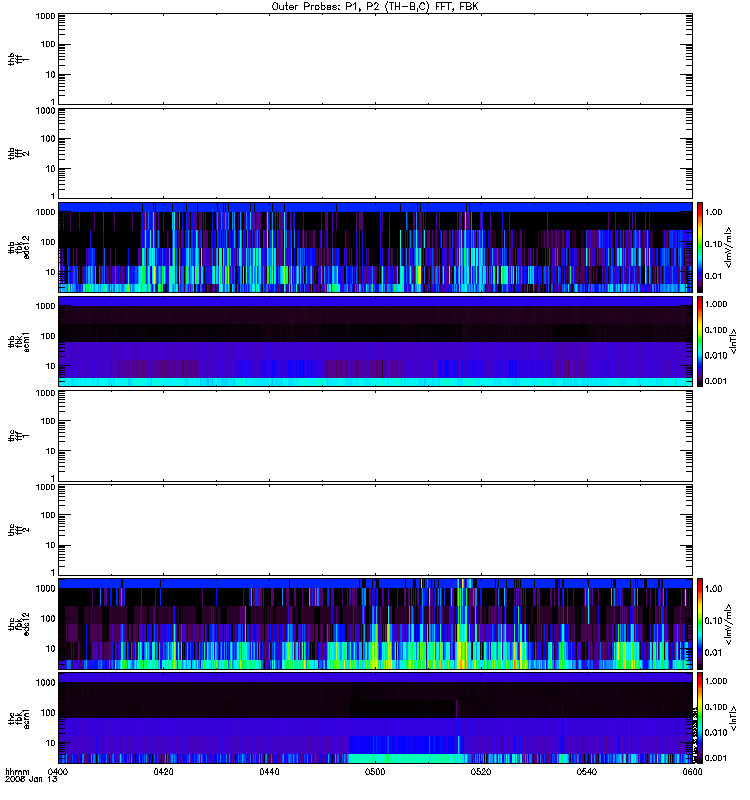Click the 'thc fff 2' y-axis title
Viewport: 750px width, 800px height.
[19, 530]
